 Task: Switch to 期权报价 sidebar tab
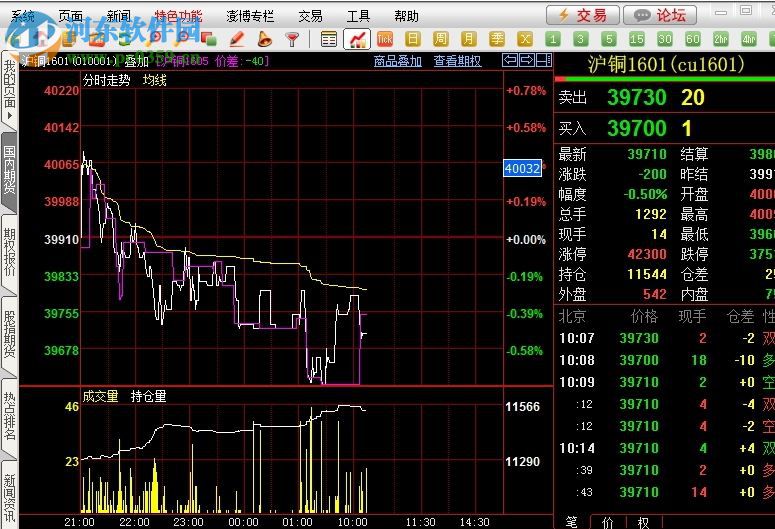[x=9, y=252]
